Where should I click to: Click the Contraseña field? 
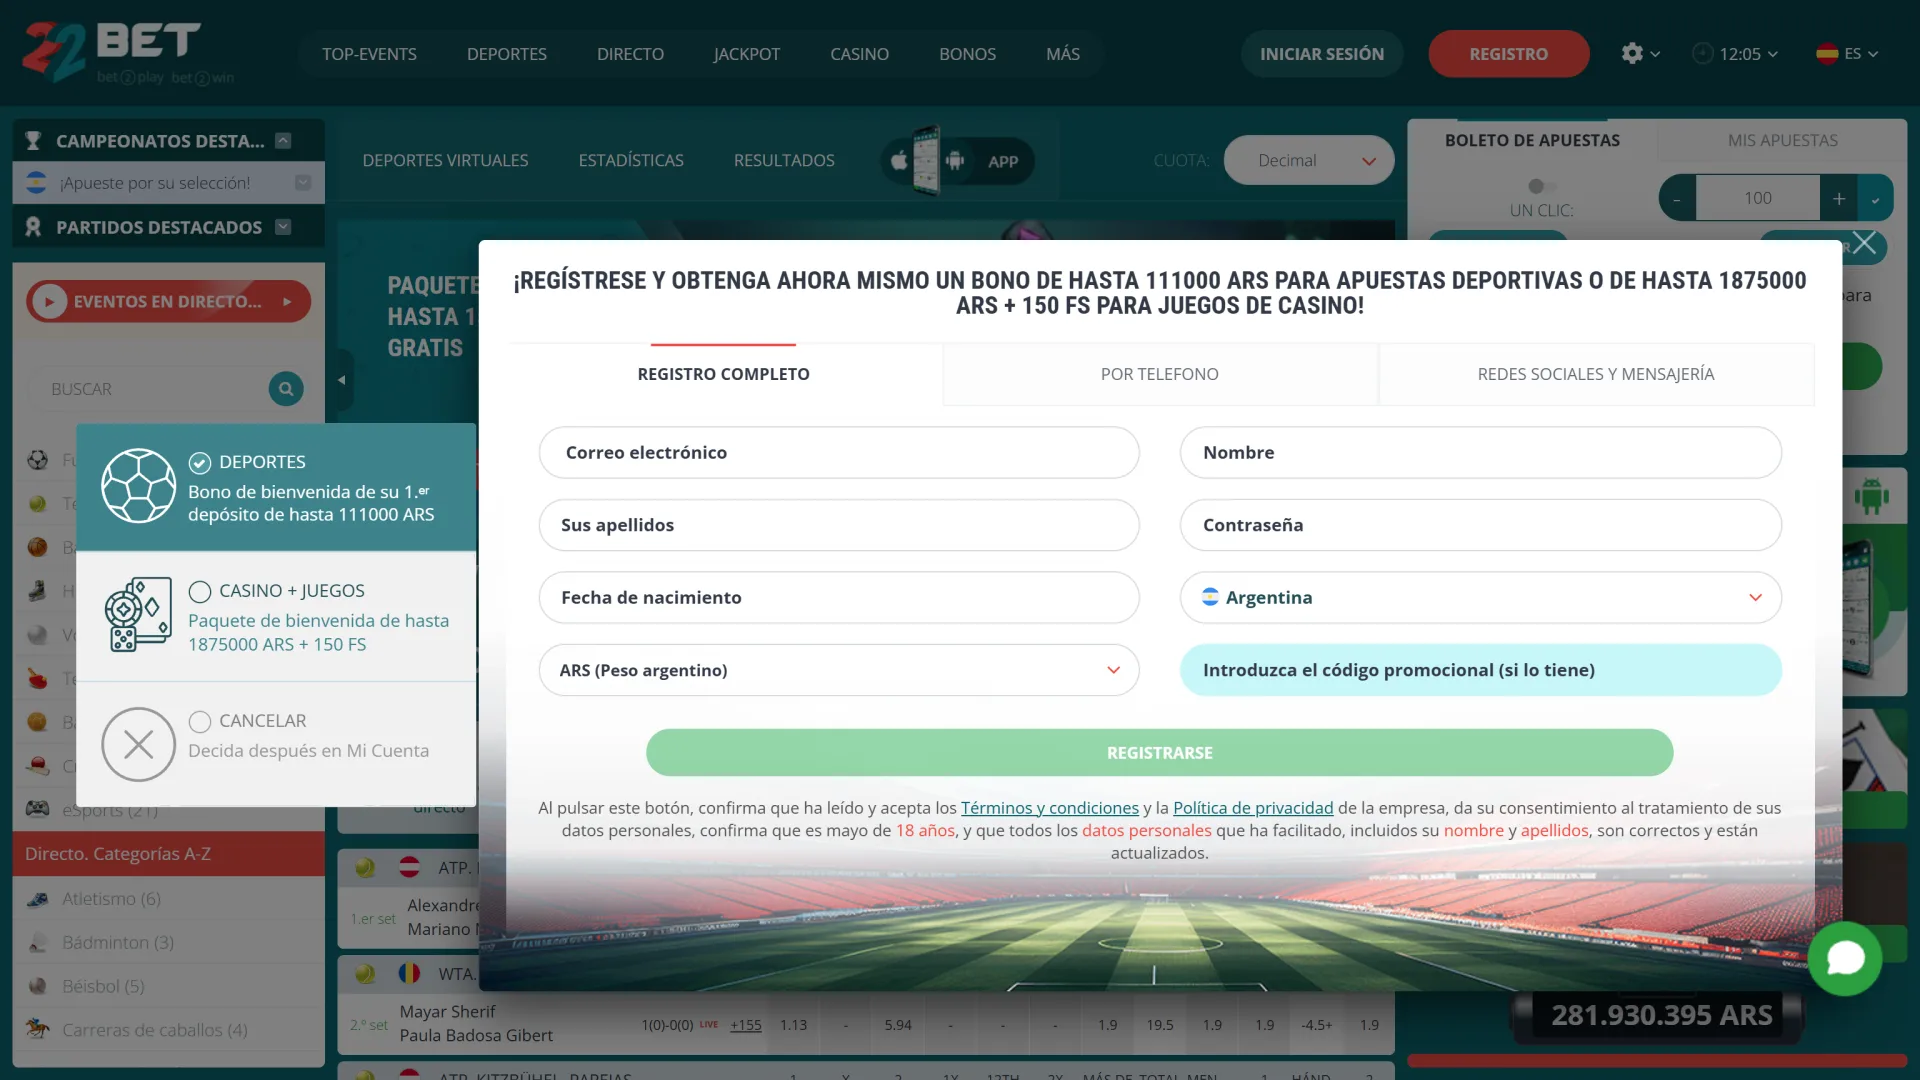[1480, 525]
